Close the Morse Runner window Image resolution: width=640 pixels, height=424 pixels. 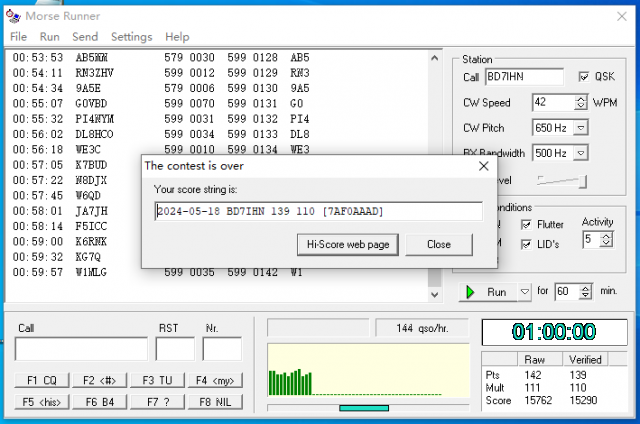(622, 16)
